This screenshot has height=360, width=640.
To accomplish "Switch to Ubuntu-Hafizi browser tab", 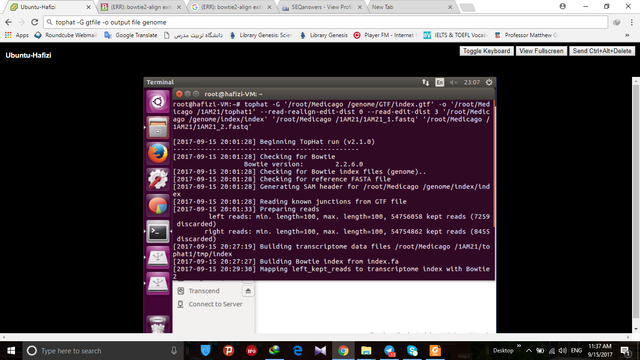I will pos(49,7).
